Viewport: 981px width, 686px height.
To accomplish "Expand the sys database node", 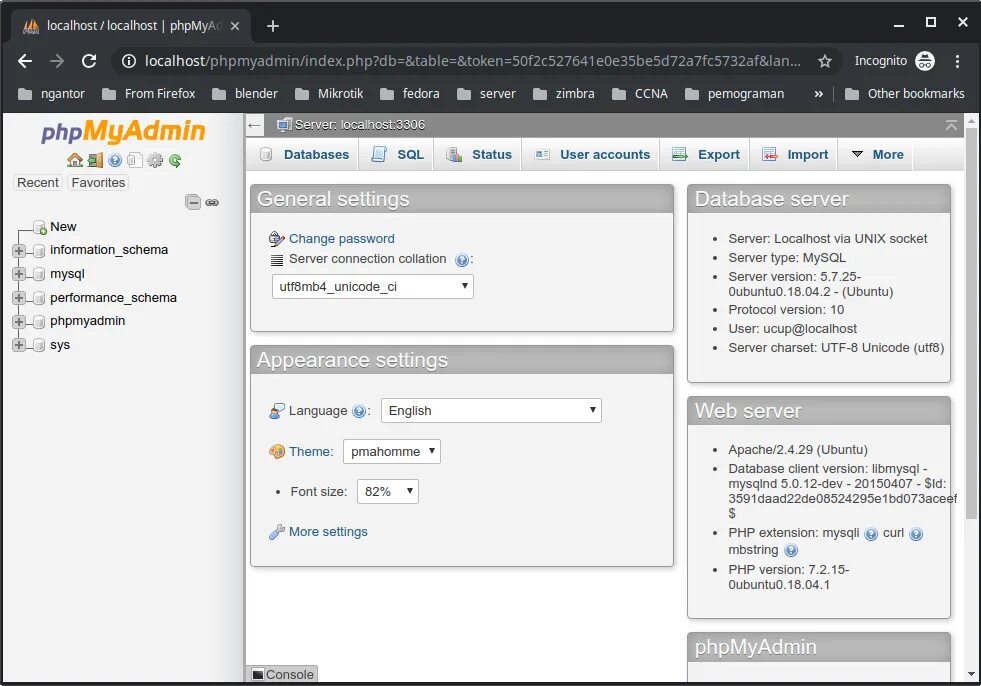I will [x=19, y=345].
